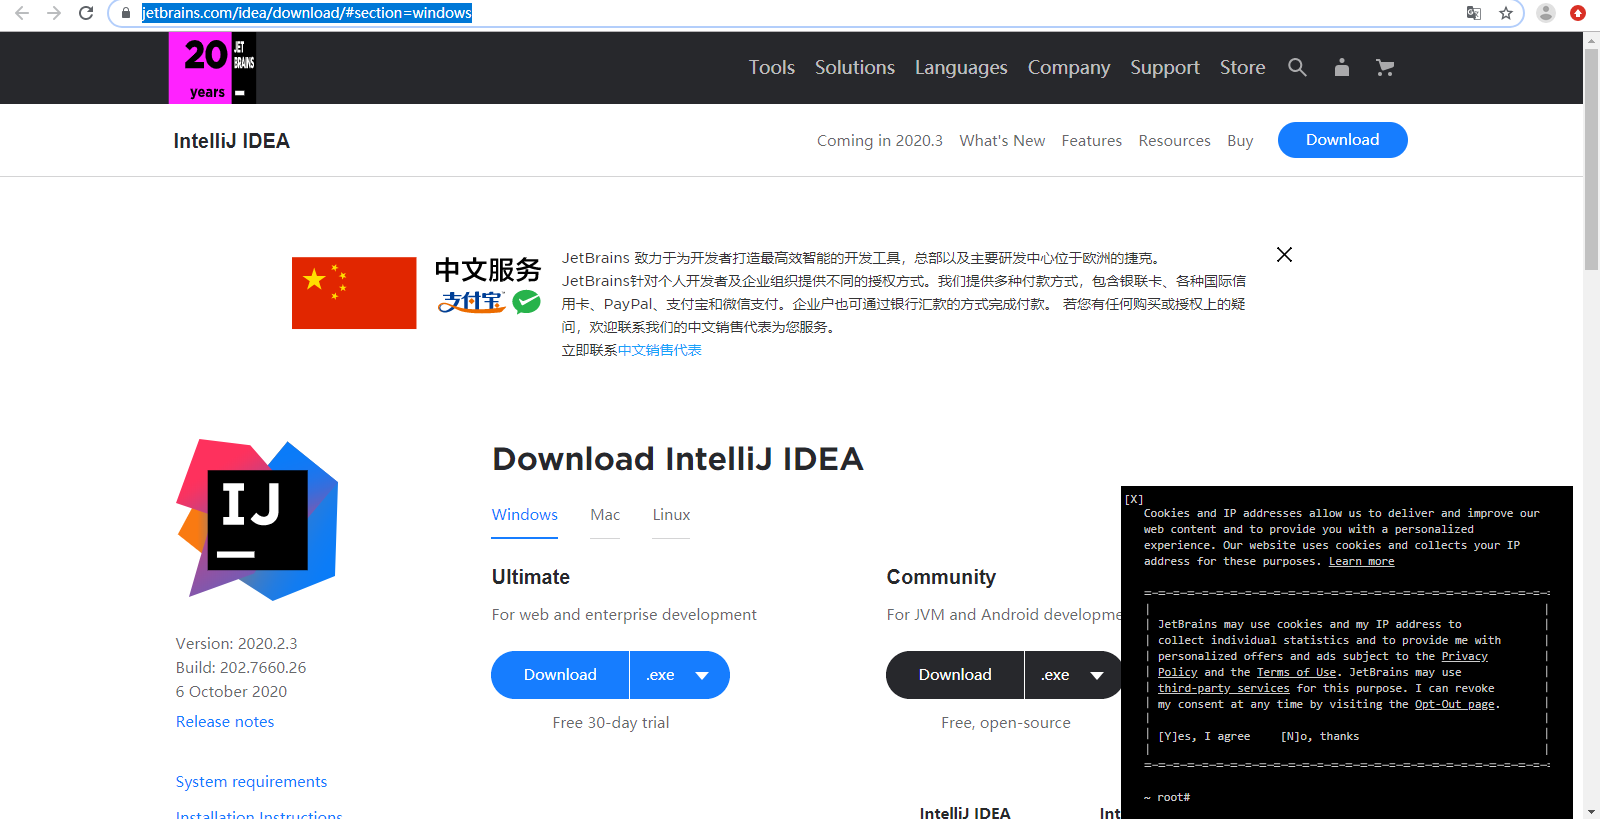Screen dimensions: 1600x819
Task: Open Coming in 2020.3 page
Action: (880, 141)
